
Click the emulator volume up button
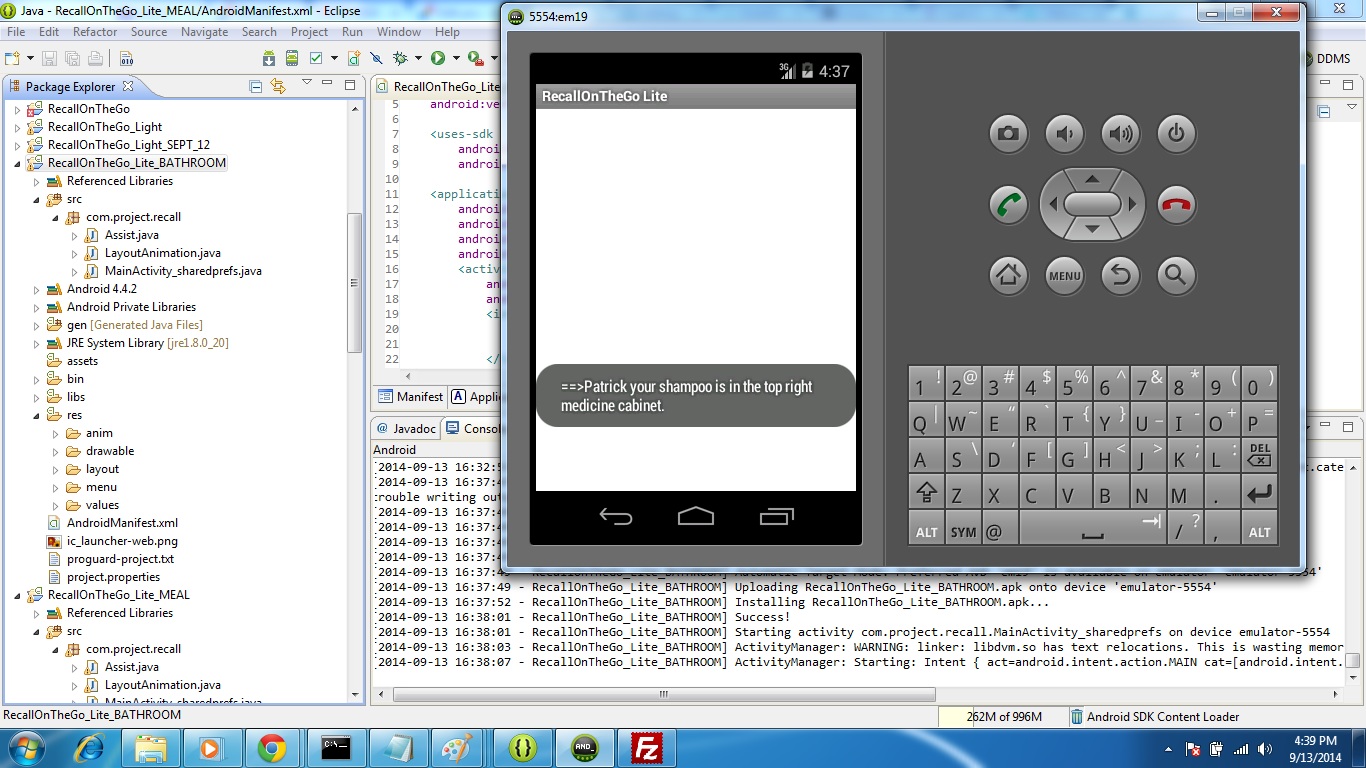click(x=1120, y=134)
